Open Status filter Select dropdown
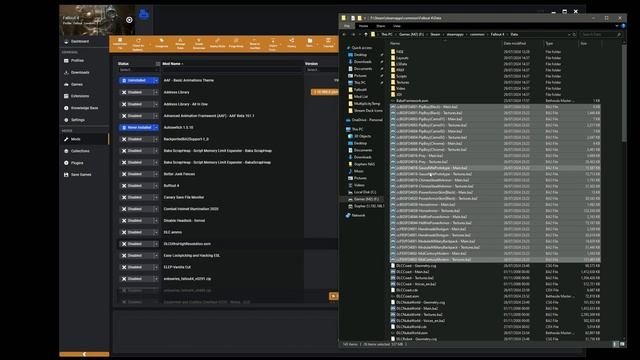640x360 pixels. 138,70
